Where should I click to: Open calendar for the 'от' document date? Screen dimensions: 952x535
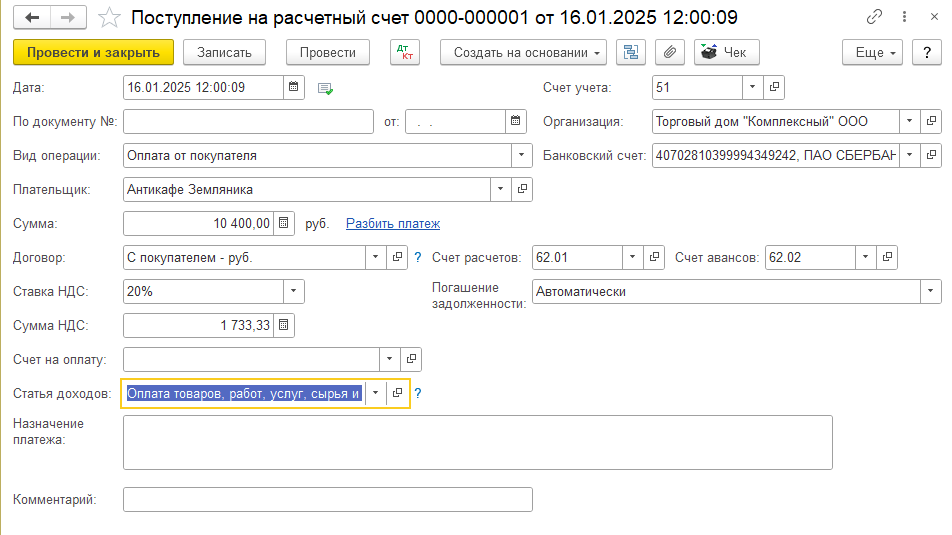[515, 121]
